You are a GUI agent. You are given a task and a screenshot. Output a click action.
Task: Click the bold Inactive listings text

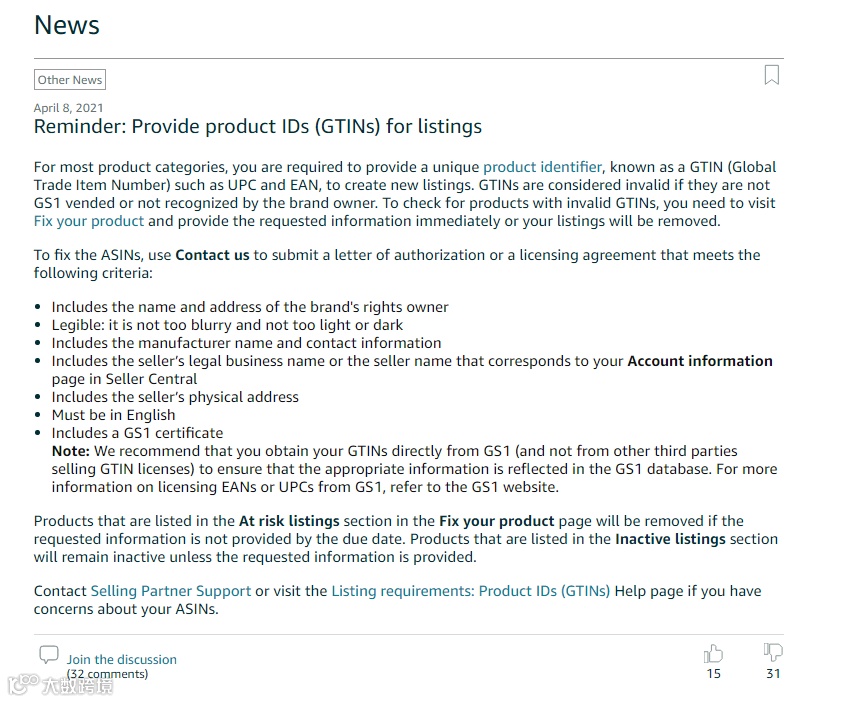tap(670, 539)
